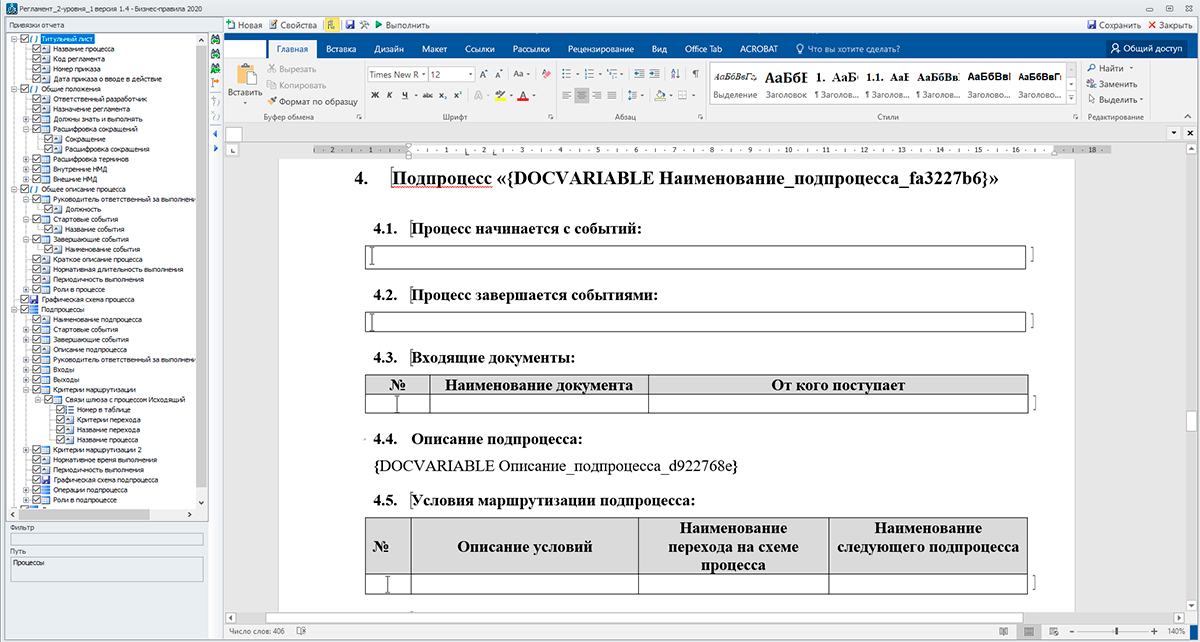
Task: Click the blue right arrow in side toolbar
Action: point(217,148)
